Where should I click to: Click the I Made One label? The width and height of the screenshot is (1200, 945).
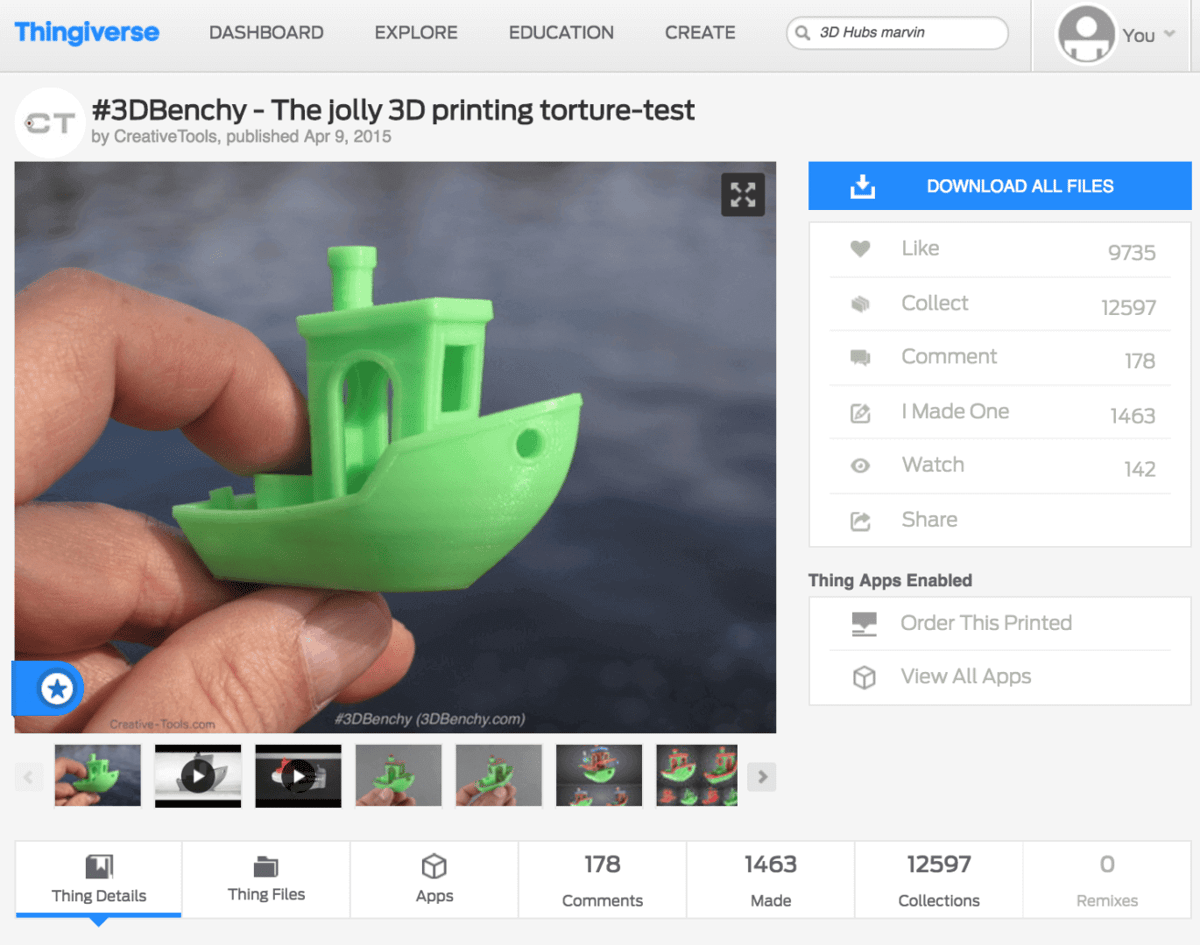(x=955, y=411)
